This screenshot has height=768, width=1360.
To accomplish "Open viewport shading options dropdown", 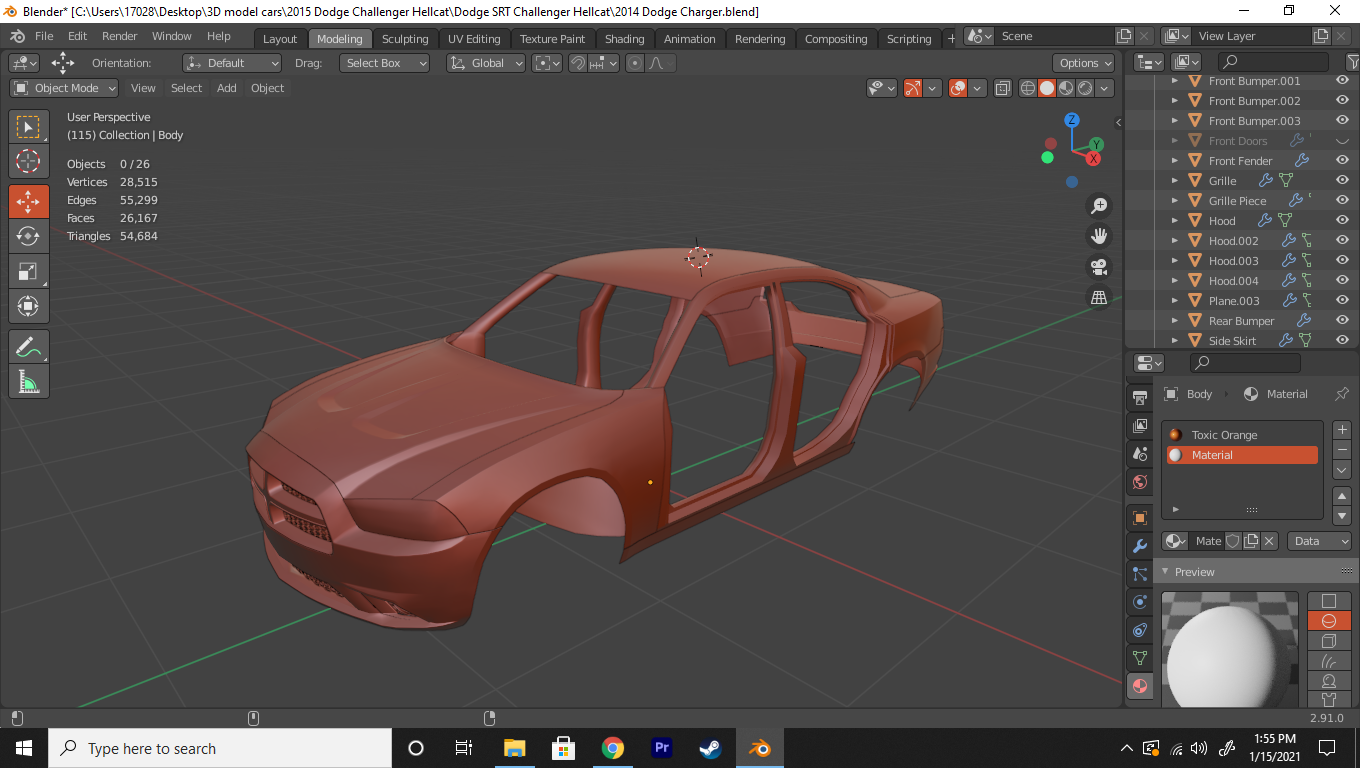I will tap(1104, 88).
